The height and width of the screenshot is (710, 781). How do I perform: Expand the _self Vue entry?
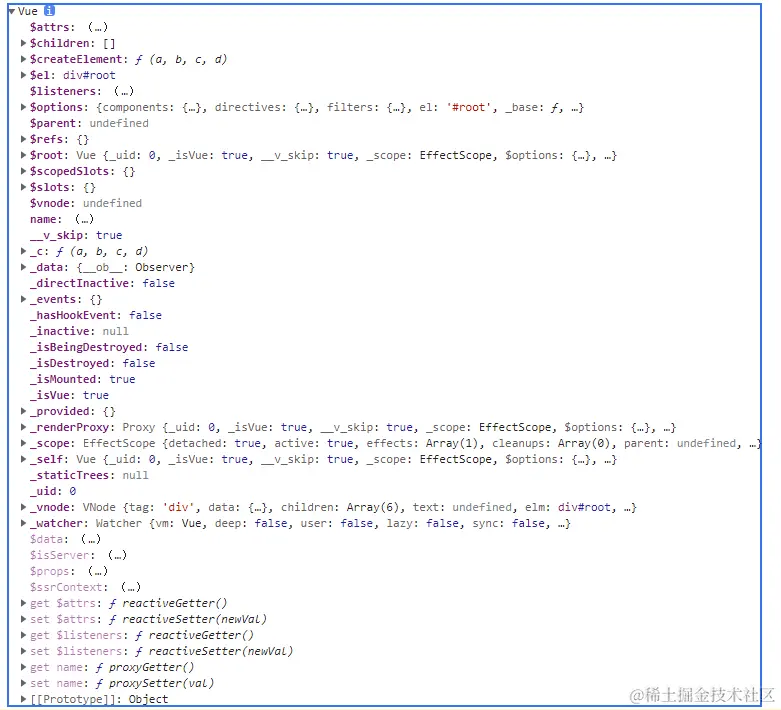coord(23,459)
